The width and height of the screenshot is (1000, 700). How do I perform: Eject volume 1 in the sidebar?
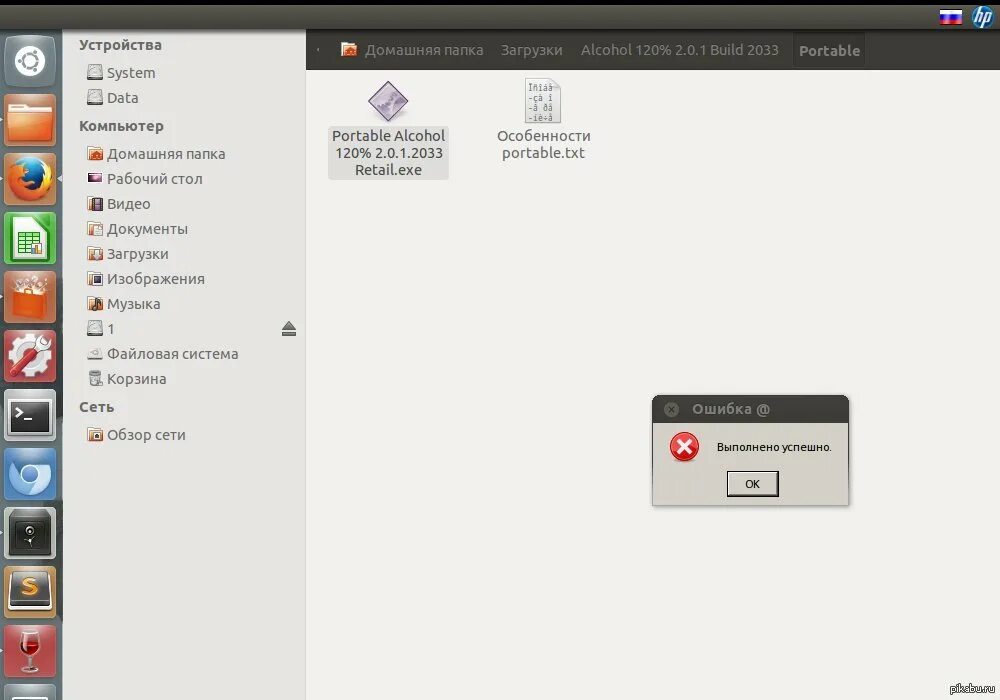coord(289,329)
